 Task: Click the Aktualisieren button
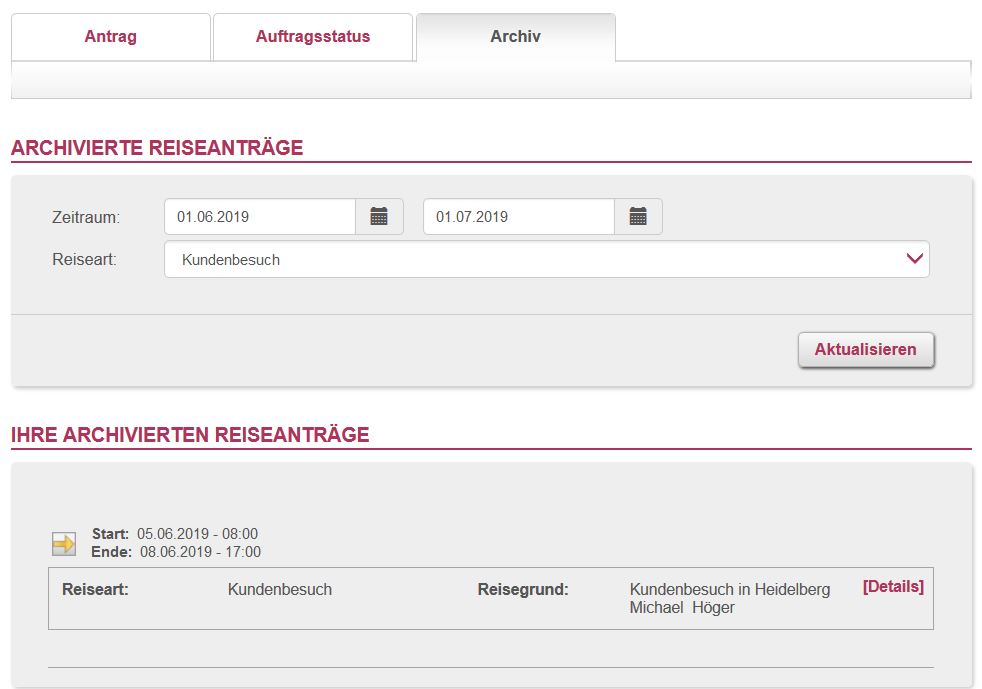point(866,350)
